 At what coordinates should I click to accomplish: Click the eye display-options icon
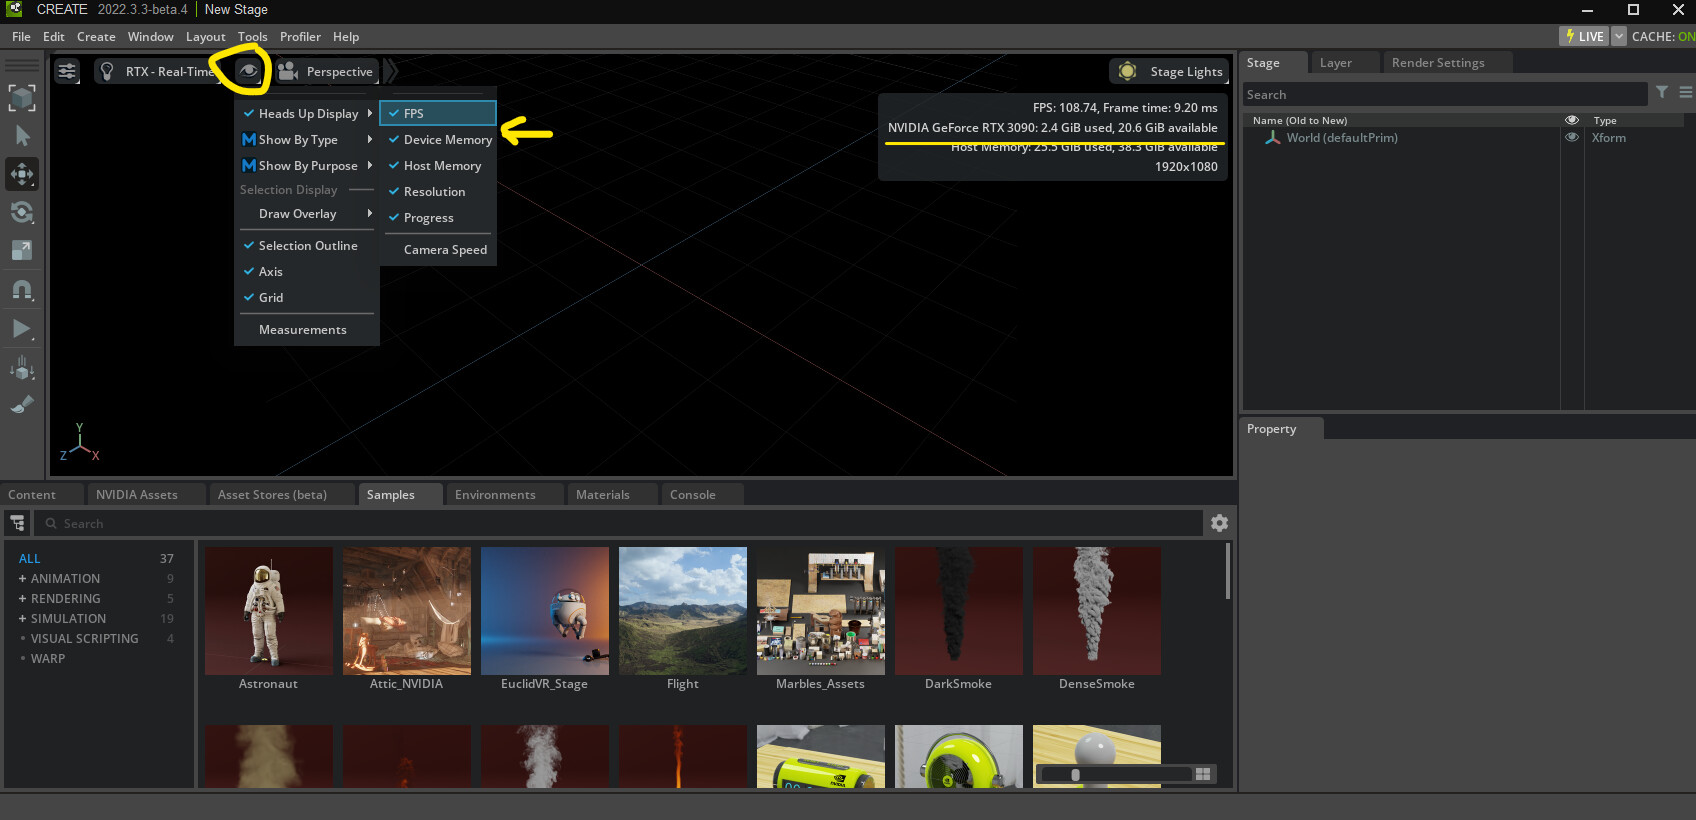[248, 71]
